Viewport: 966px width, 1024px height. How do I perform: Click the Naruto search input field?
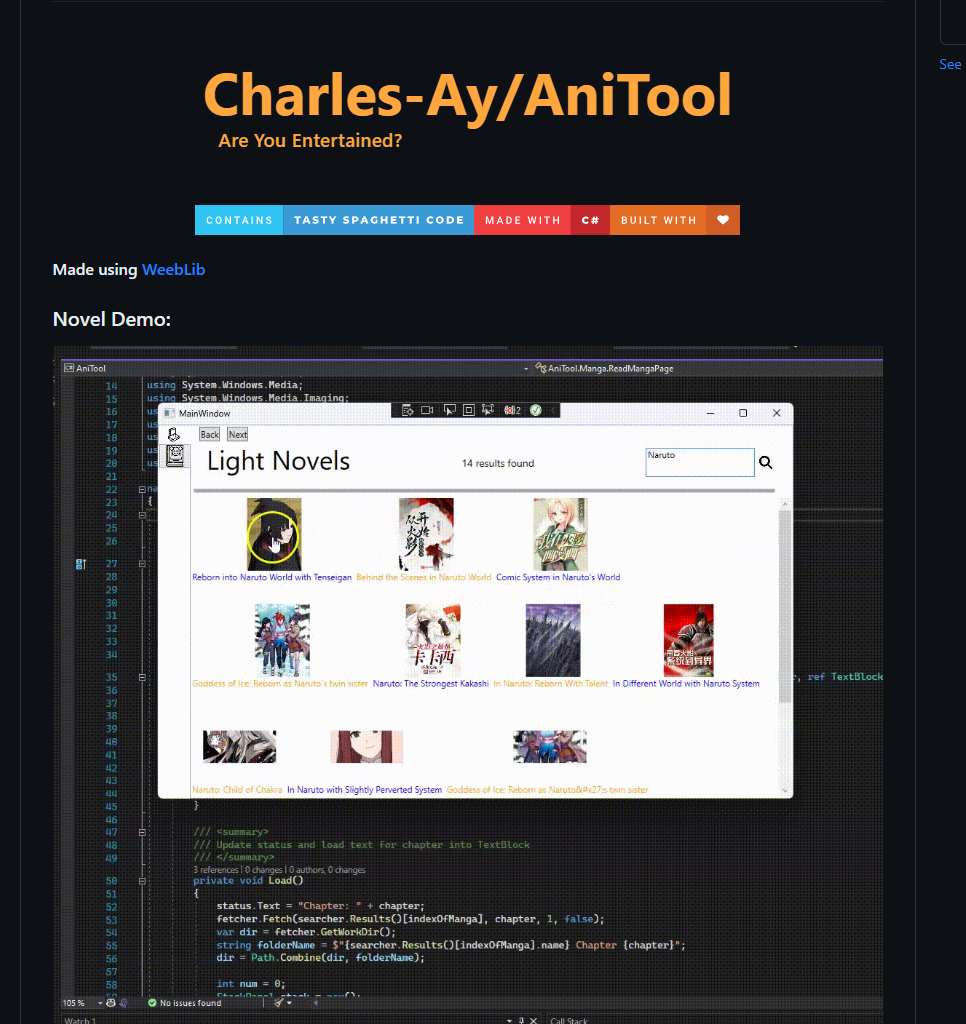click(x=698, y=461)
